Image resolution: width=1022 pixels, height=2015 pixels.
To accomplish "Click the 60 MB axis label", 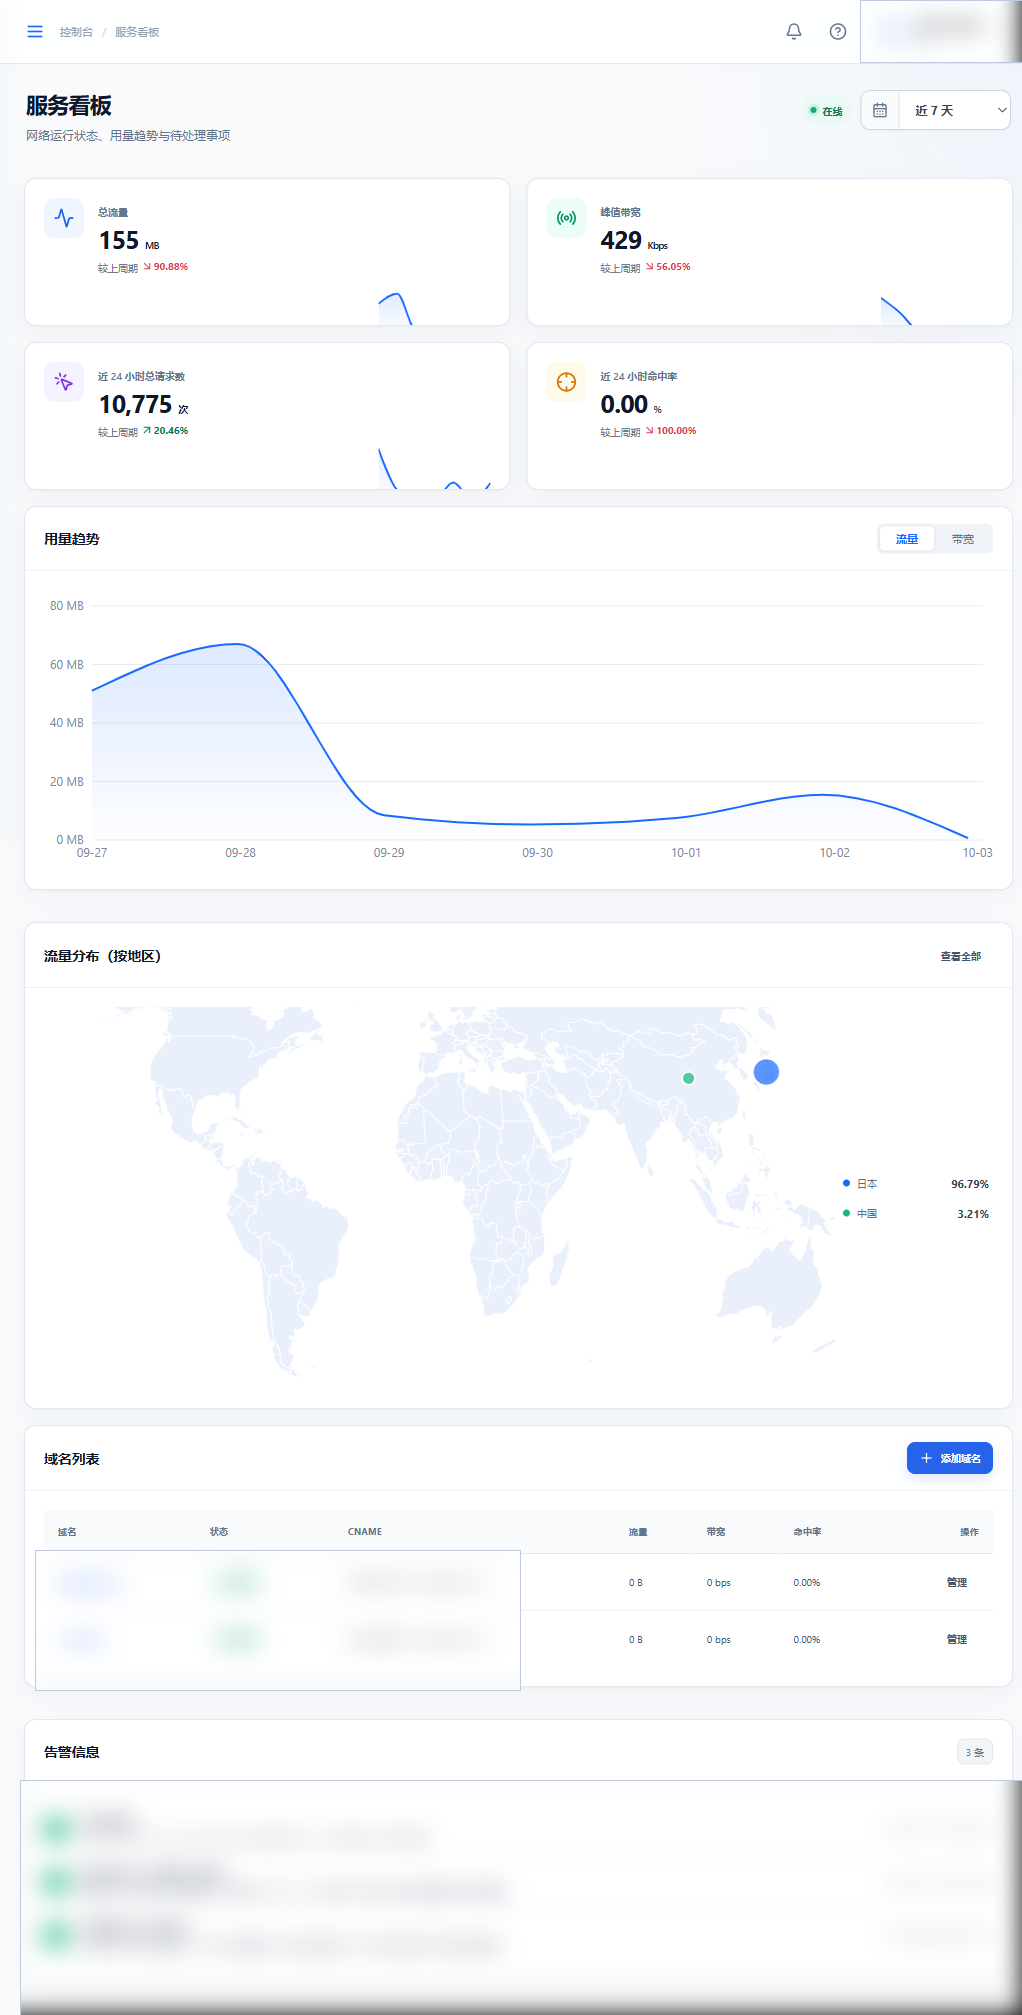I will (x=67, y=665).
